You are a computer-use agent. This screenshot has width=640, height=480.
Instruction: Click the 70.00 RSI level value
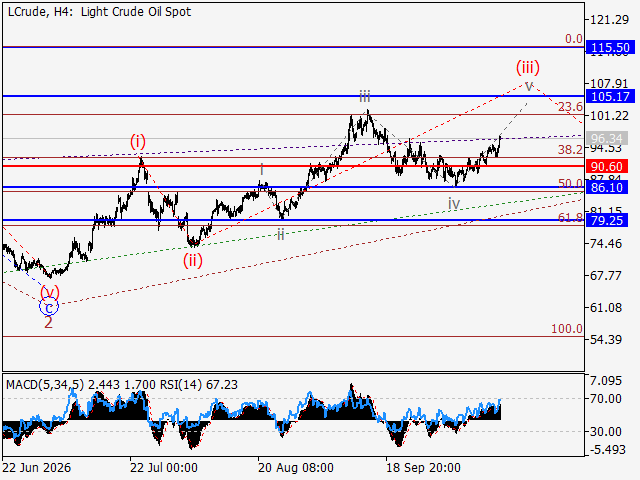click(606, 399)
